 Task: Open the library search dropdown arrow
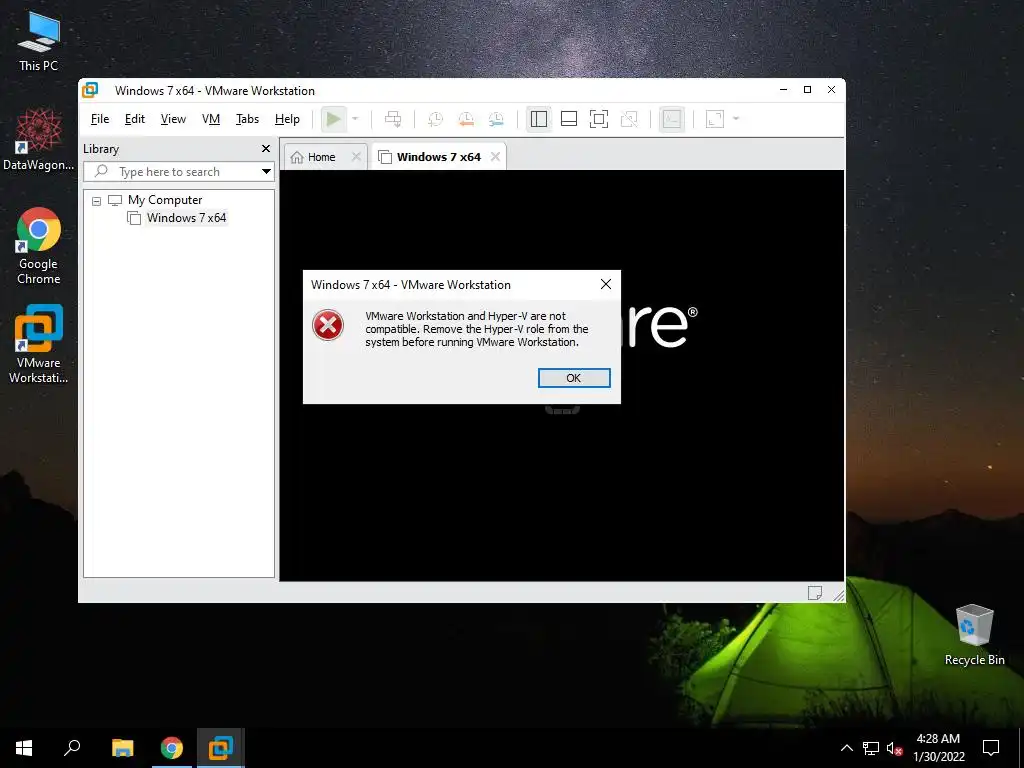pyautogui.click(x=266, y=172)
